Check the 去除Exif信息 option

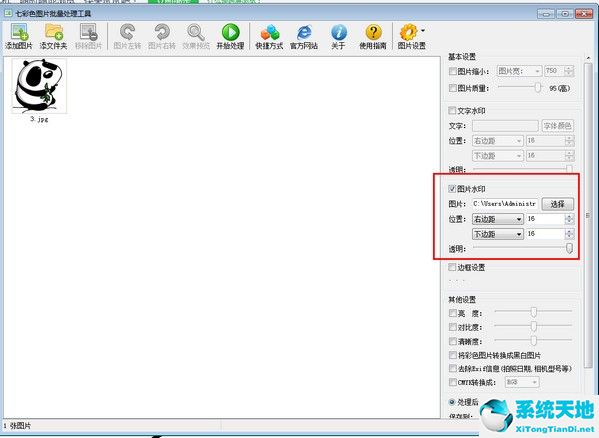click(x=453, y=369)
